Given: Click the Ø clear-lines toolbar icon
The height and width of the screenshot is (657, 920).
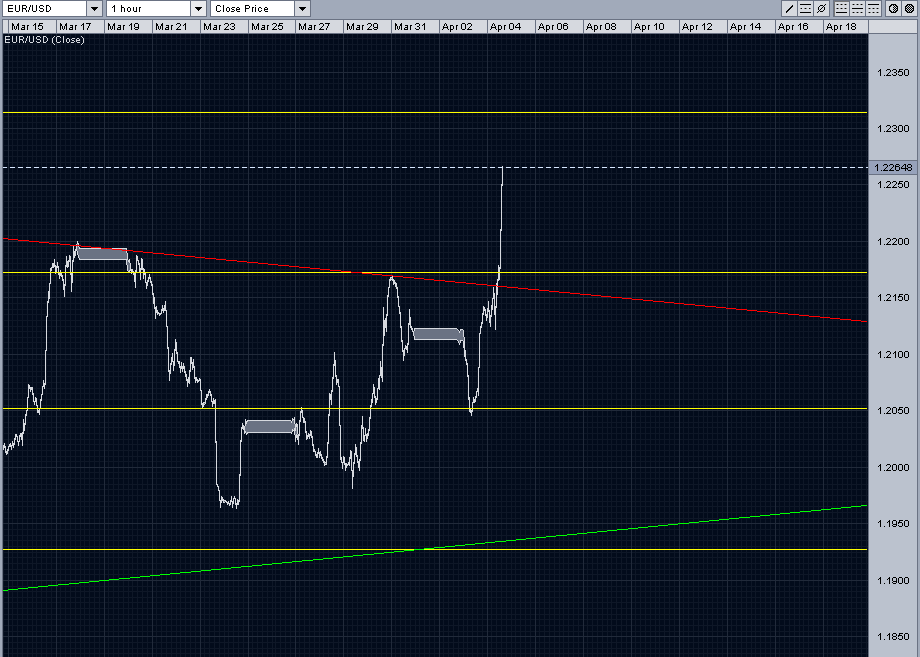Looking at the screenshot, I should click(821, 8).
